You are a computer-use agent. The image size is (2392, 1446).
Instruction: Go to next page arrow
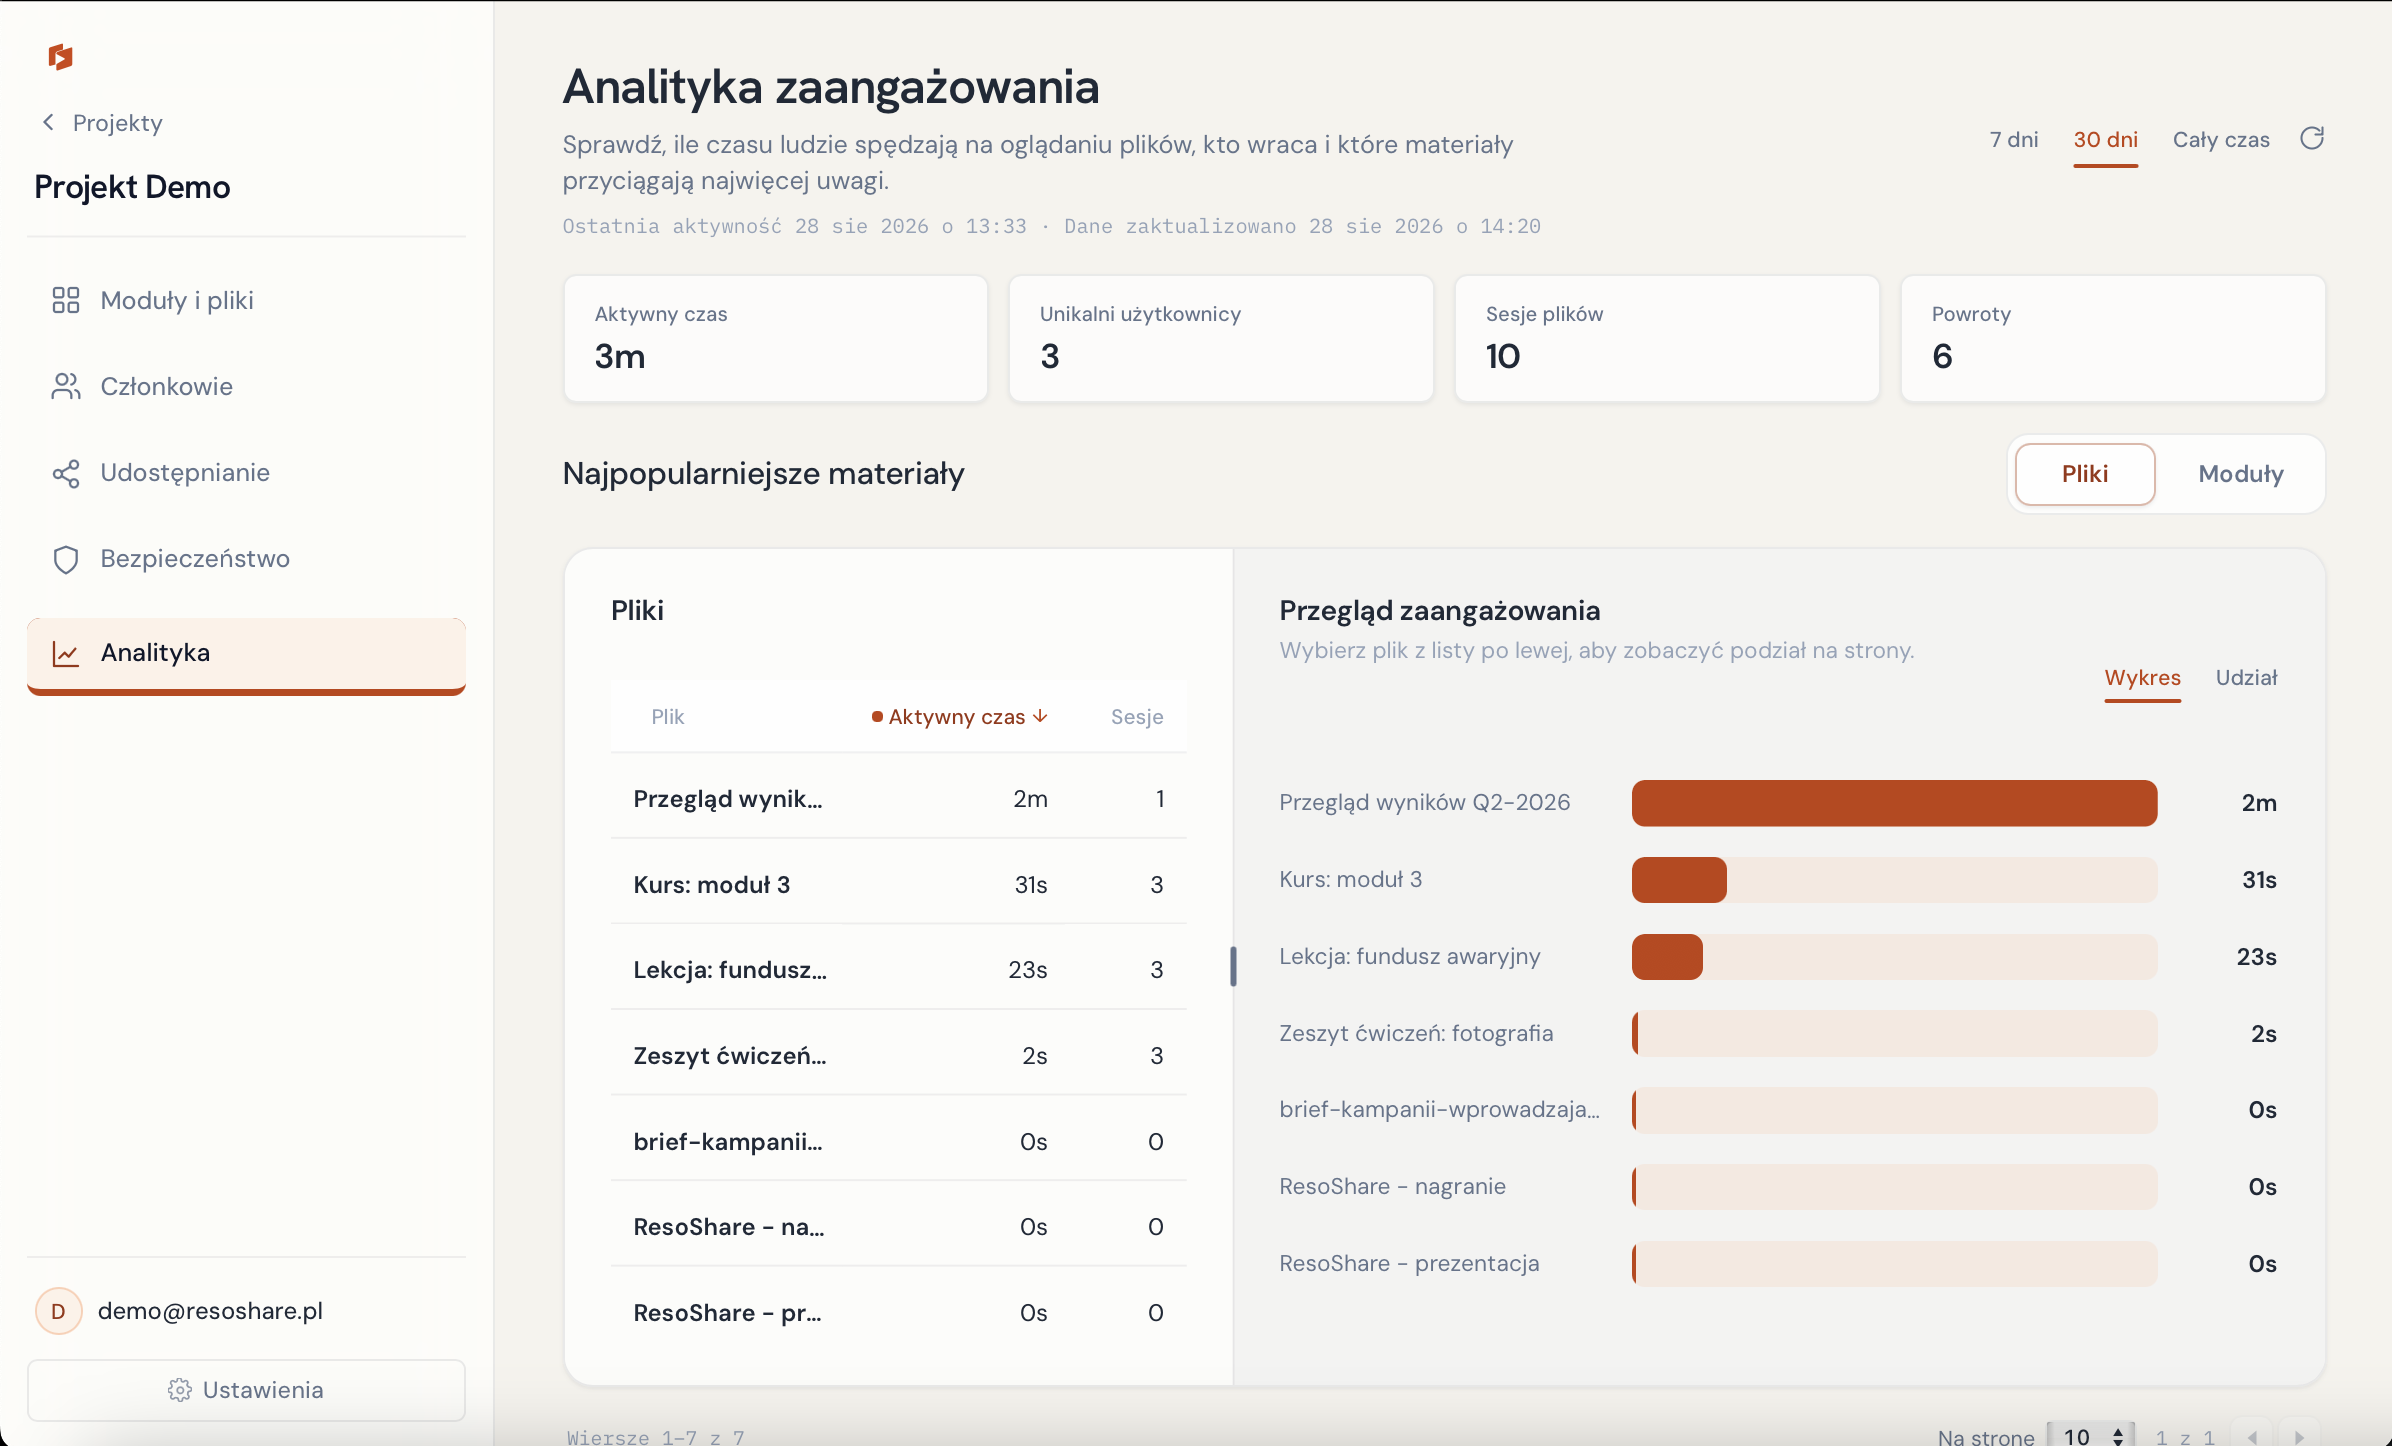click(2299, 1436)
